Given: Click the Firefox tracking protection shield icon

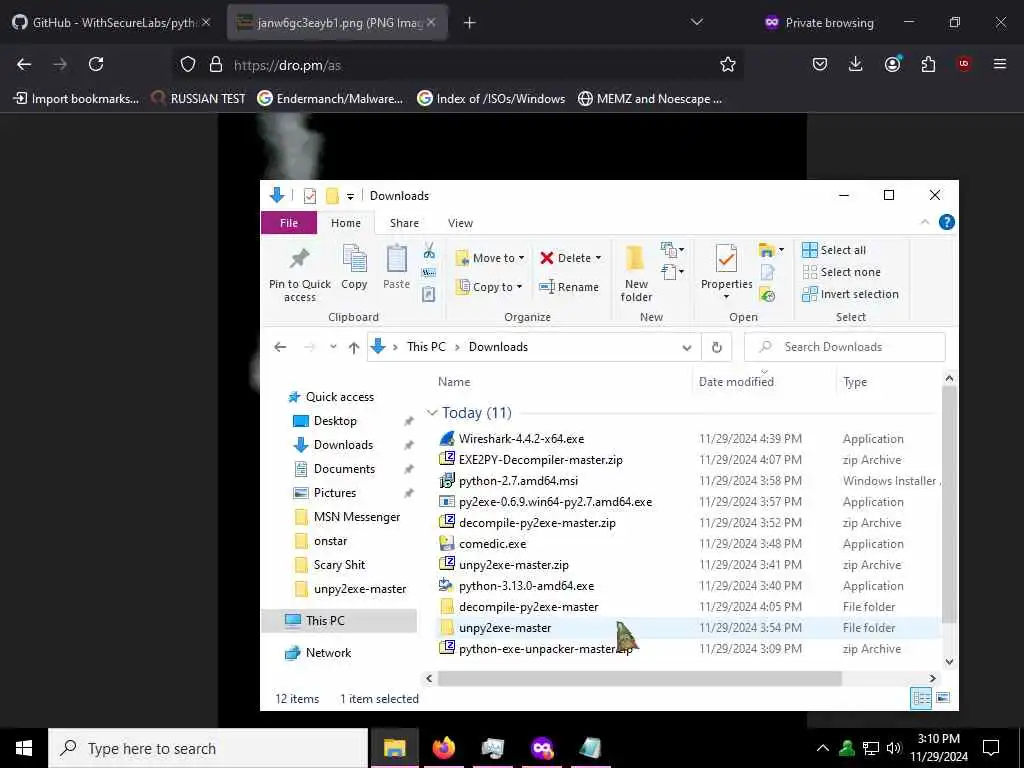Looking at the screenshot, I should tap(188, 64).
